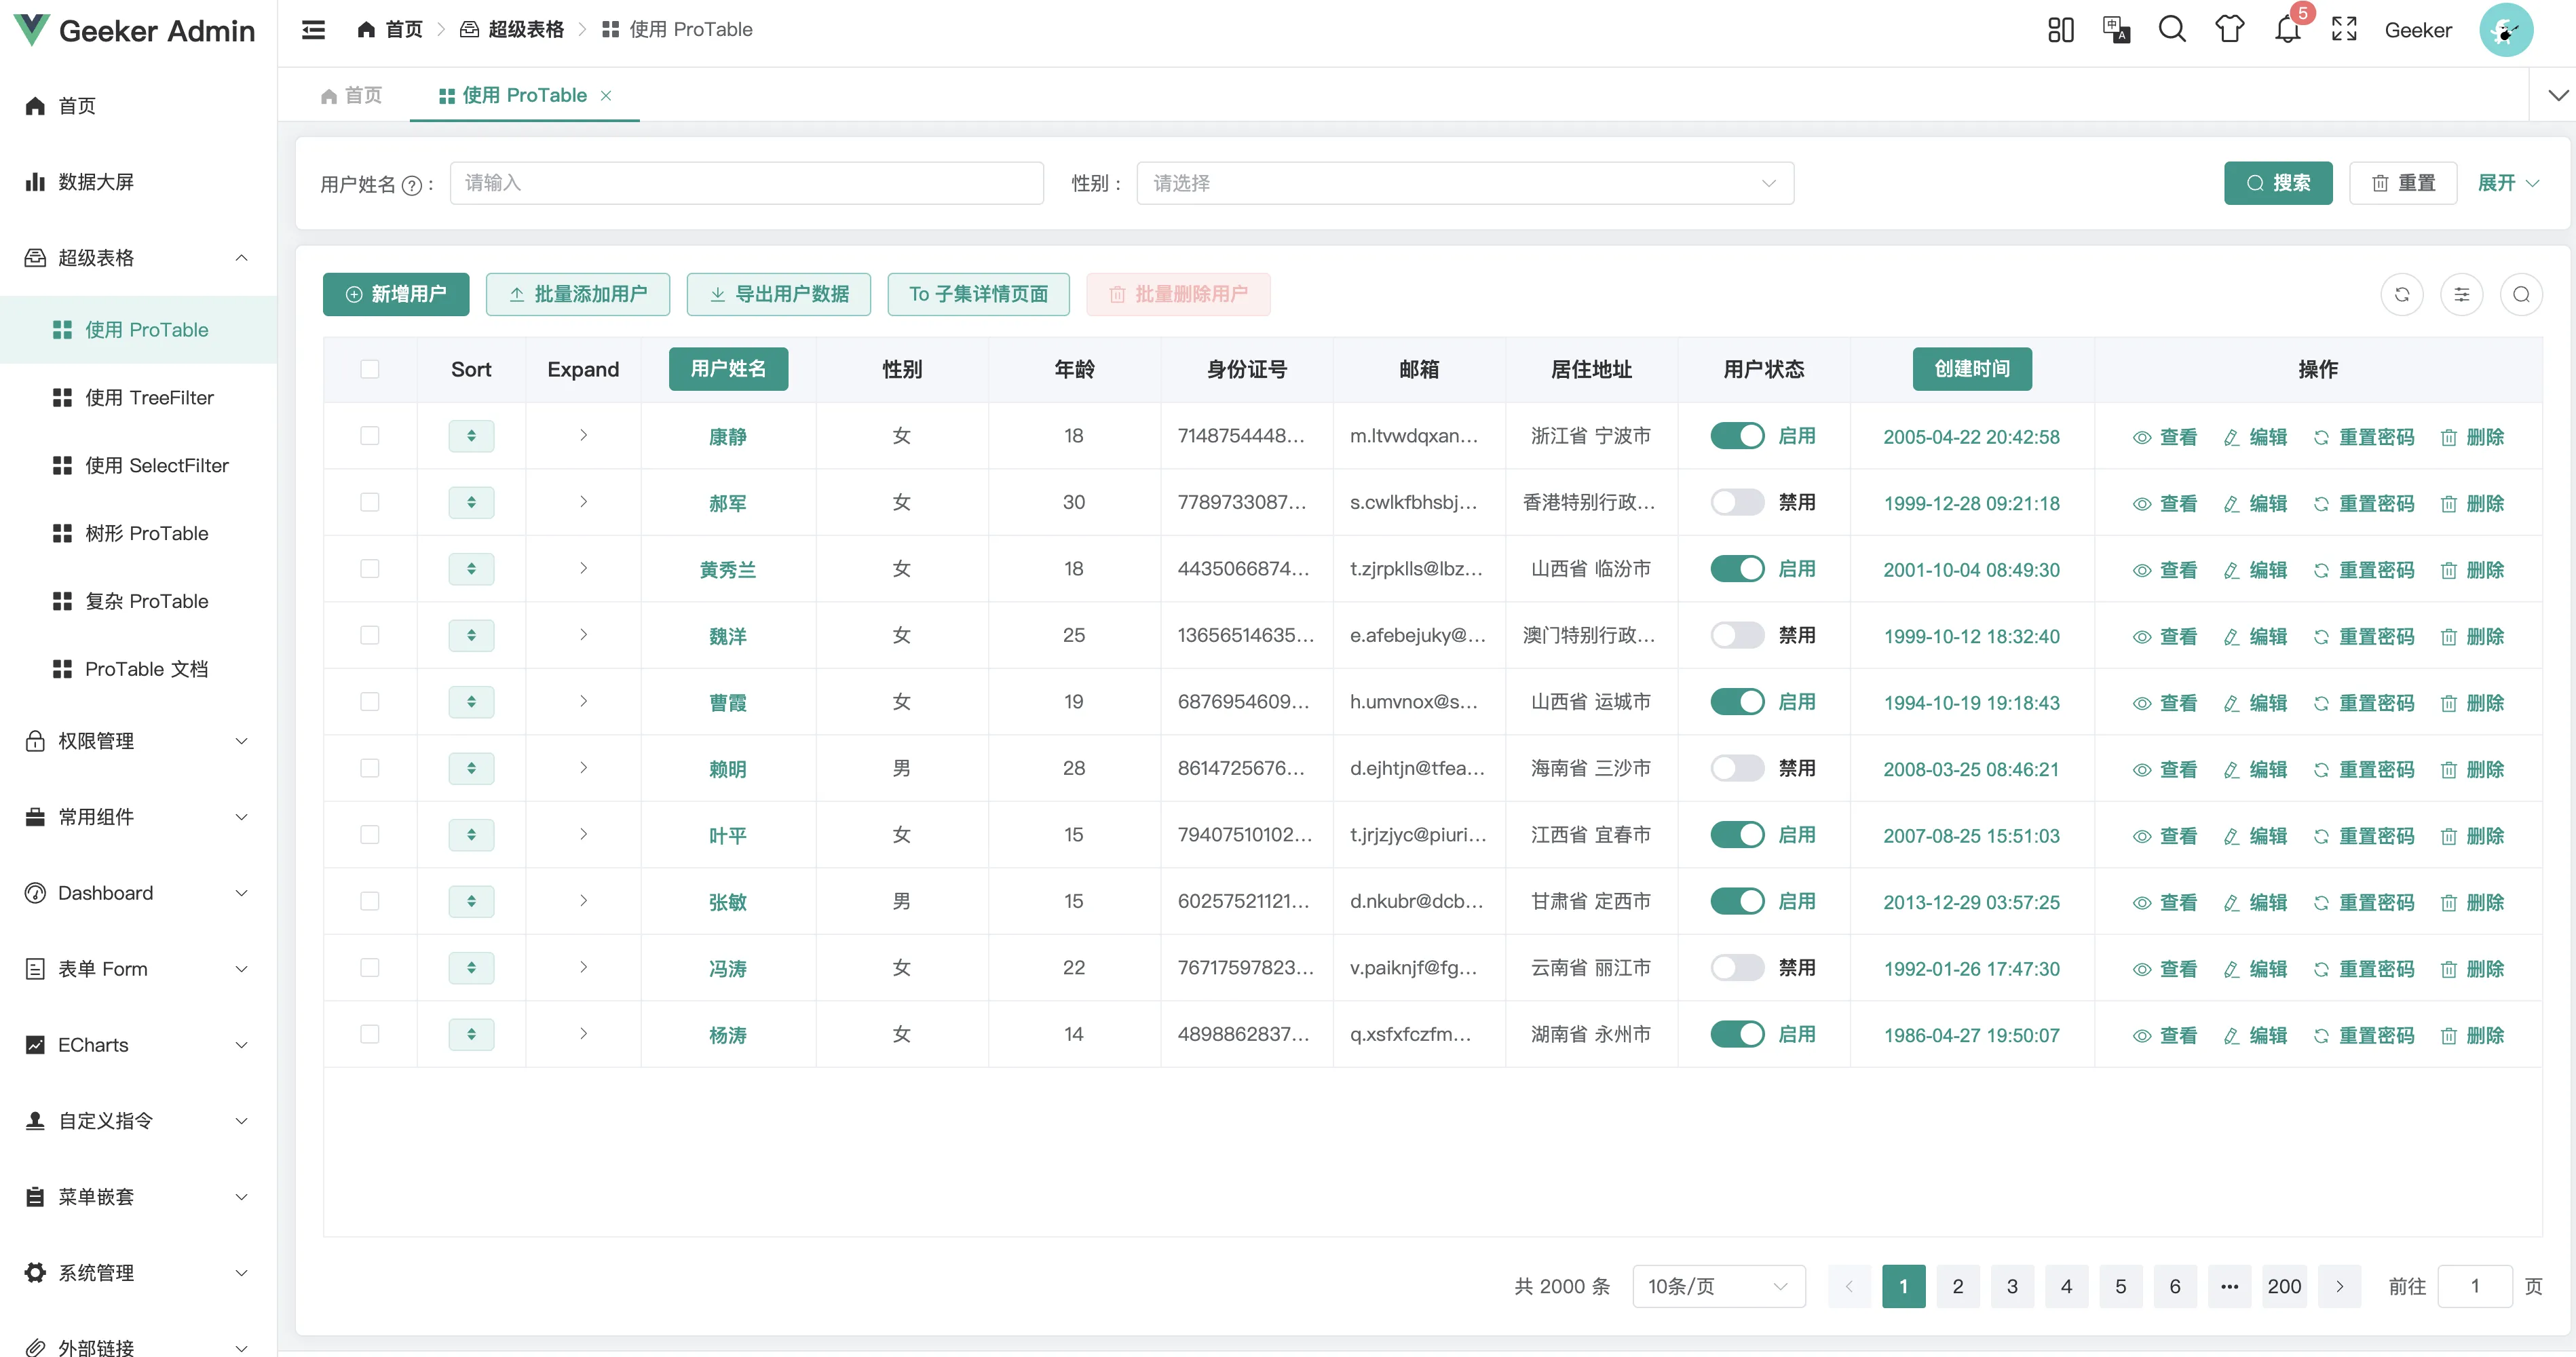Open theme settings via the t-shirt icon
Viewport: 2576px width, 1357px height.
[2229, 30]
